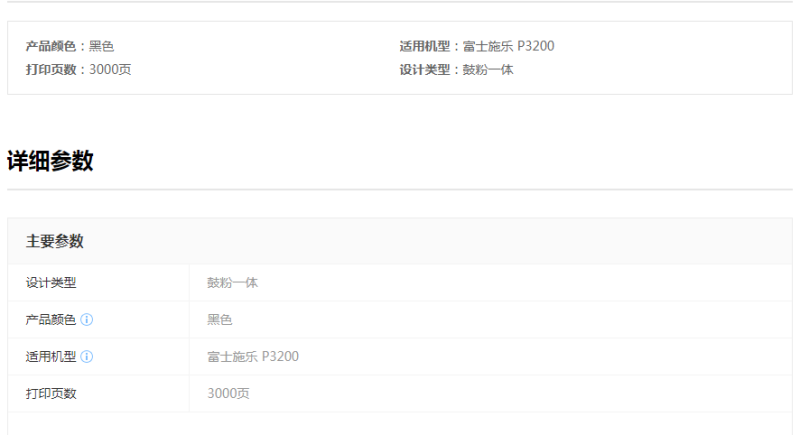Click the bold 适用机型 summary label

coord(425,46)
